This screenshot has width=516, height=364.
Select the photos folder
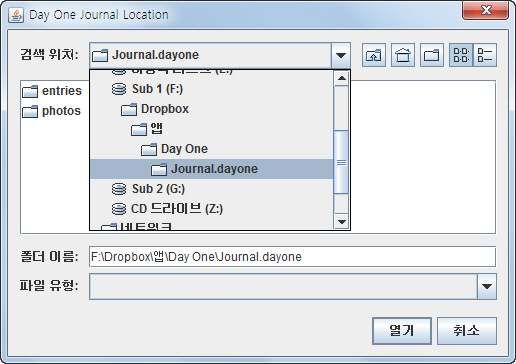click(x=52, y=111)
